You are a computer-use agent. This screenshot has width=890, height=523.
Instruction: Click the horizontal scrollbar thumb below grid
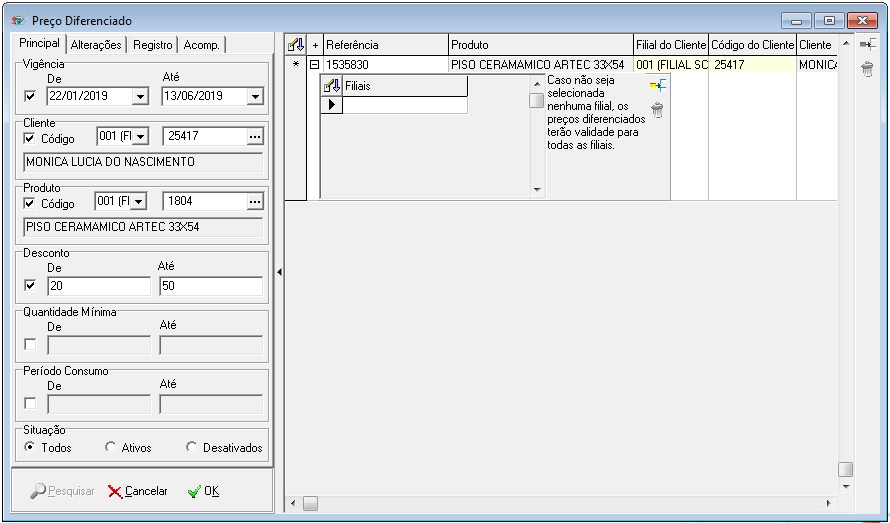310,504
